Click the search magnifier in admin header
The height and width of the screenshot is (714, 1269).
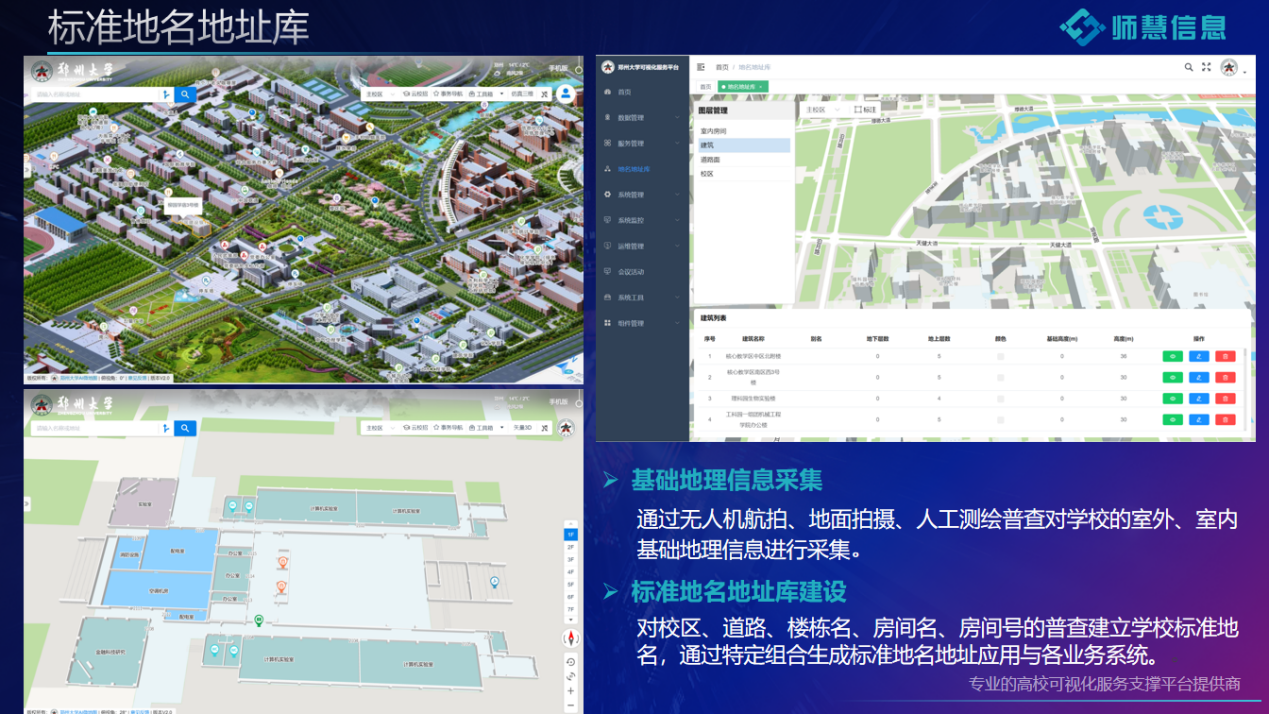1188,67
